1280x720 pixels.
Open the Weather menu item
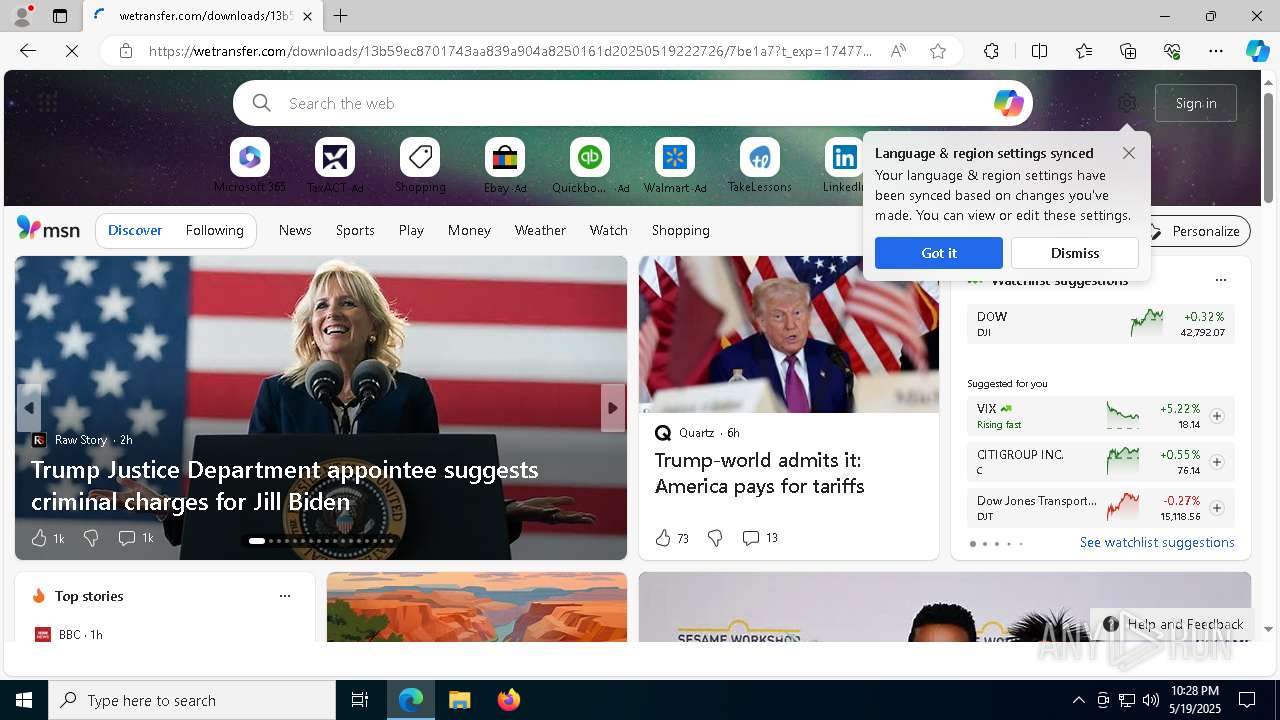tap(540, 230)
